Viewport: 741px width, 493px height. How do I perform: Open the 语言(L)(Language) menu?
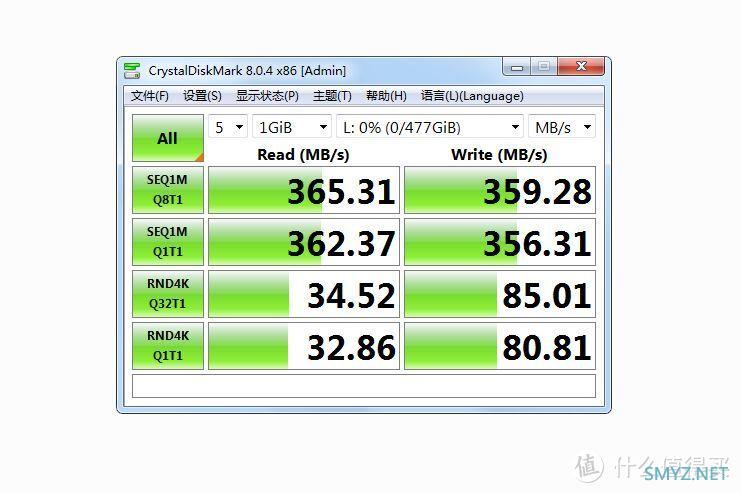(472, 96)
